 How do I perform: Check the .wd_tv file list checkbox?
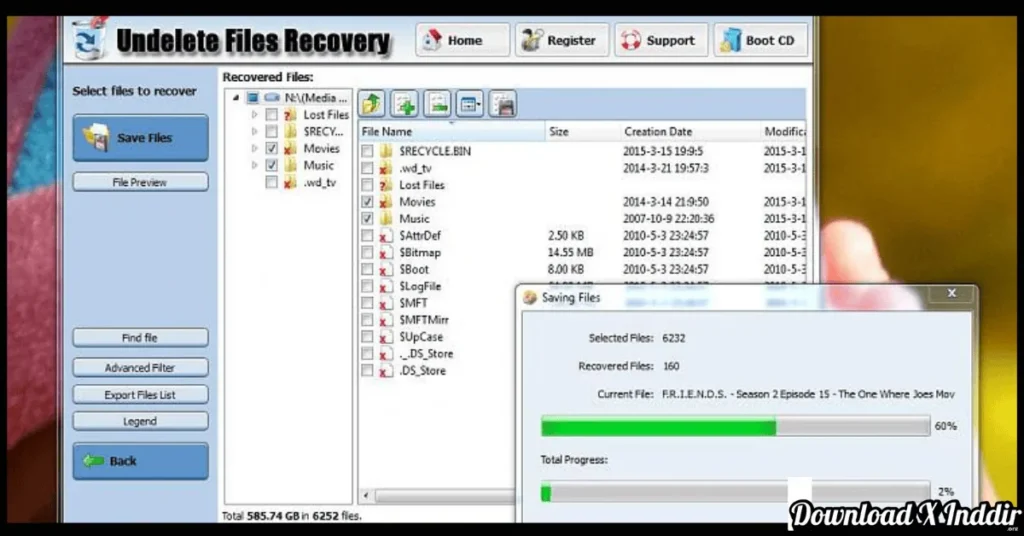pyautogui.click(x=368, y=168)
